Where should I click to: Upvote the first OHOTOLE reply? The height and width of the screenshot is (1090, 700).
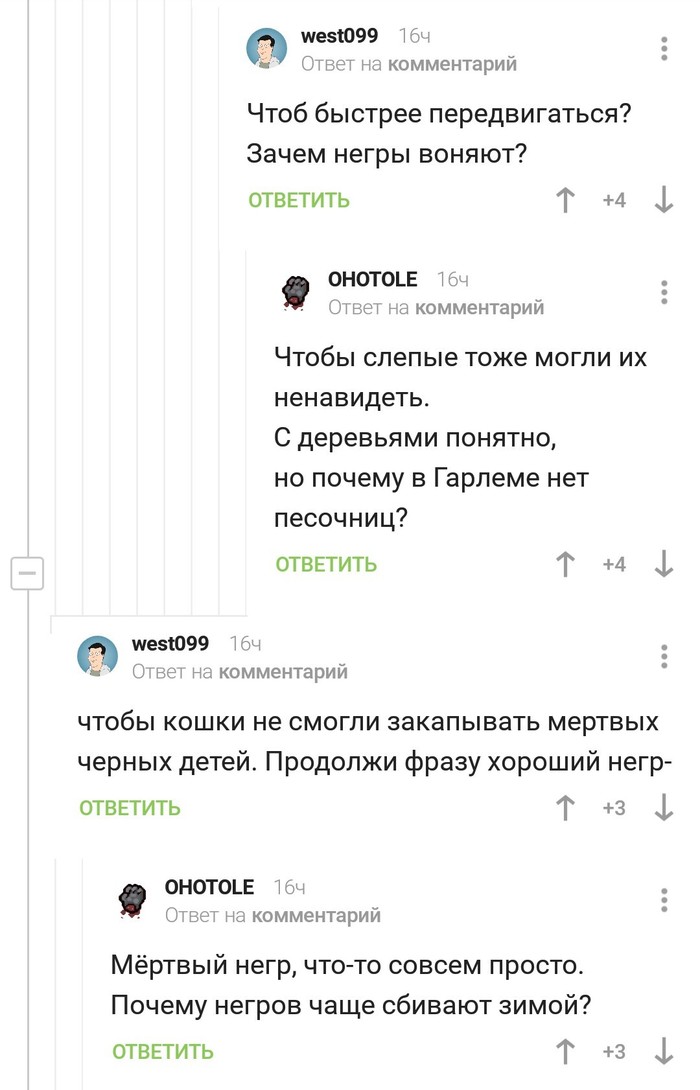point(566,565)
